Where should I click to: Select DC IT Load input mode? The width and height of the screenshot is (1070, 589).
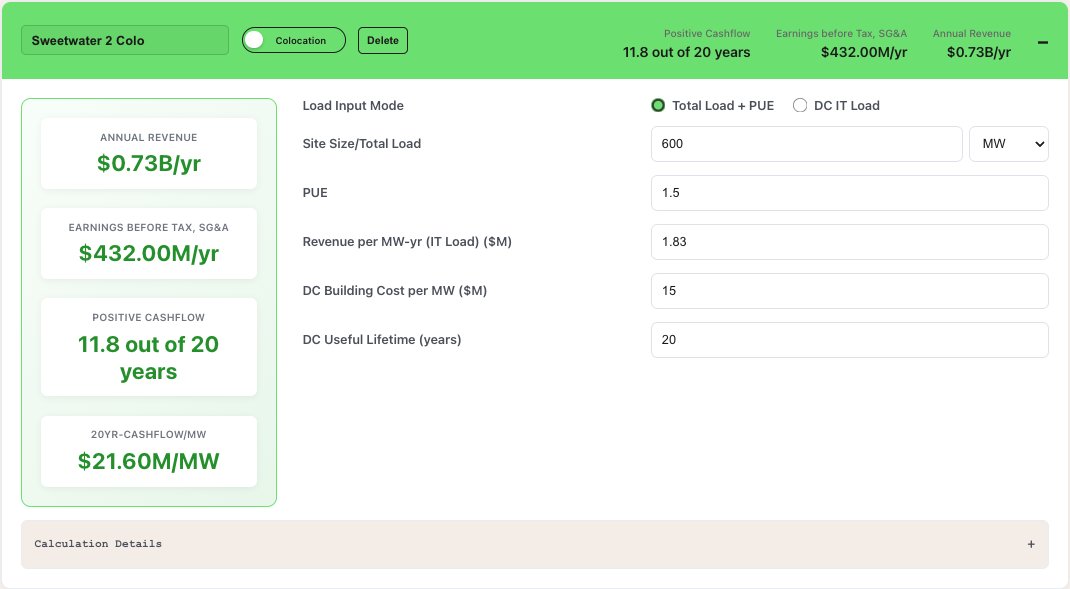point(800,105)
